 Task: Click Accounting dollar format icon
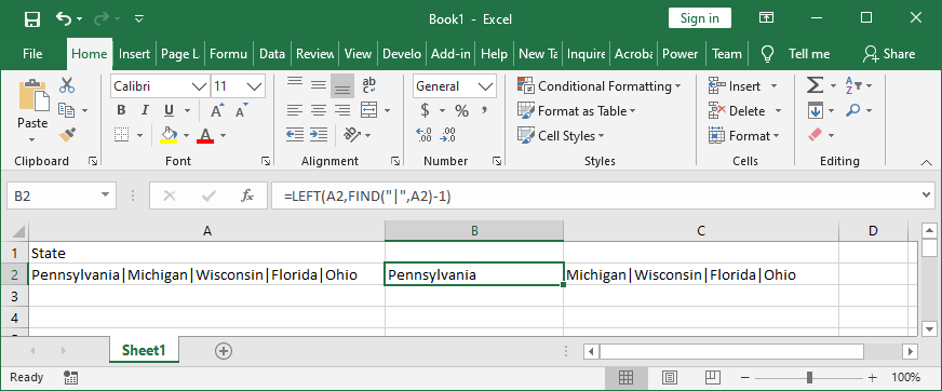(425, 111)
